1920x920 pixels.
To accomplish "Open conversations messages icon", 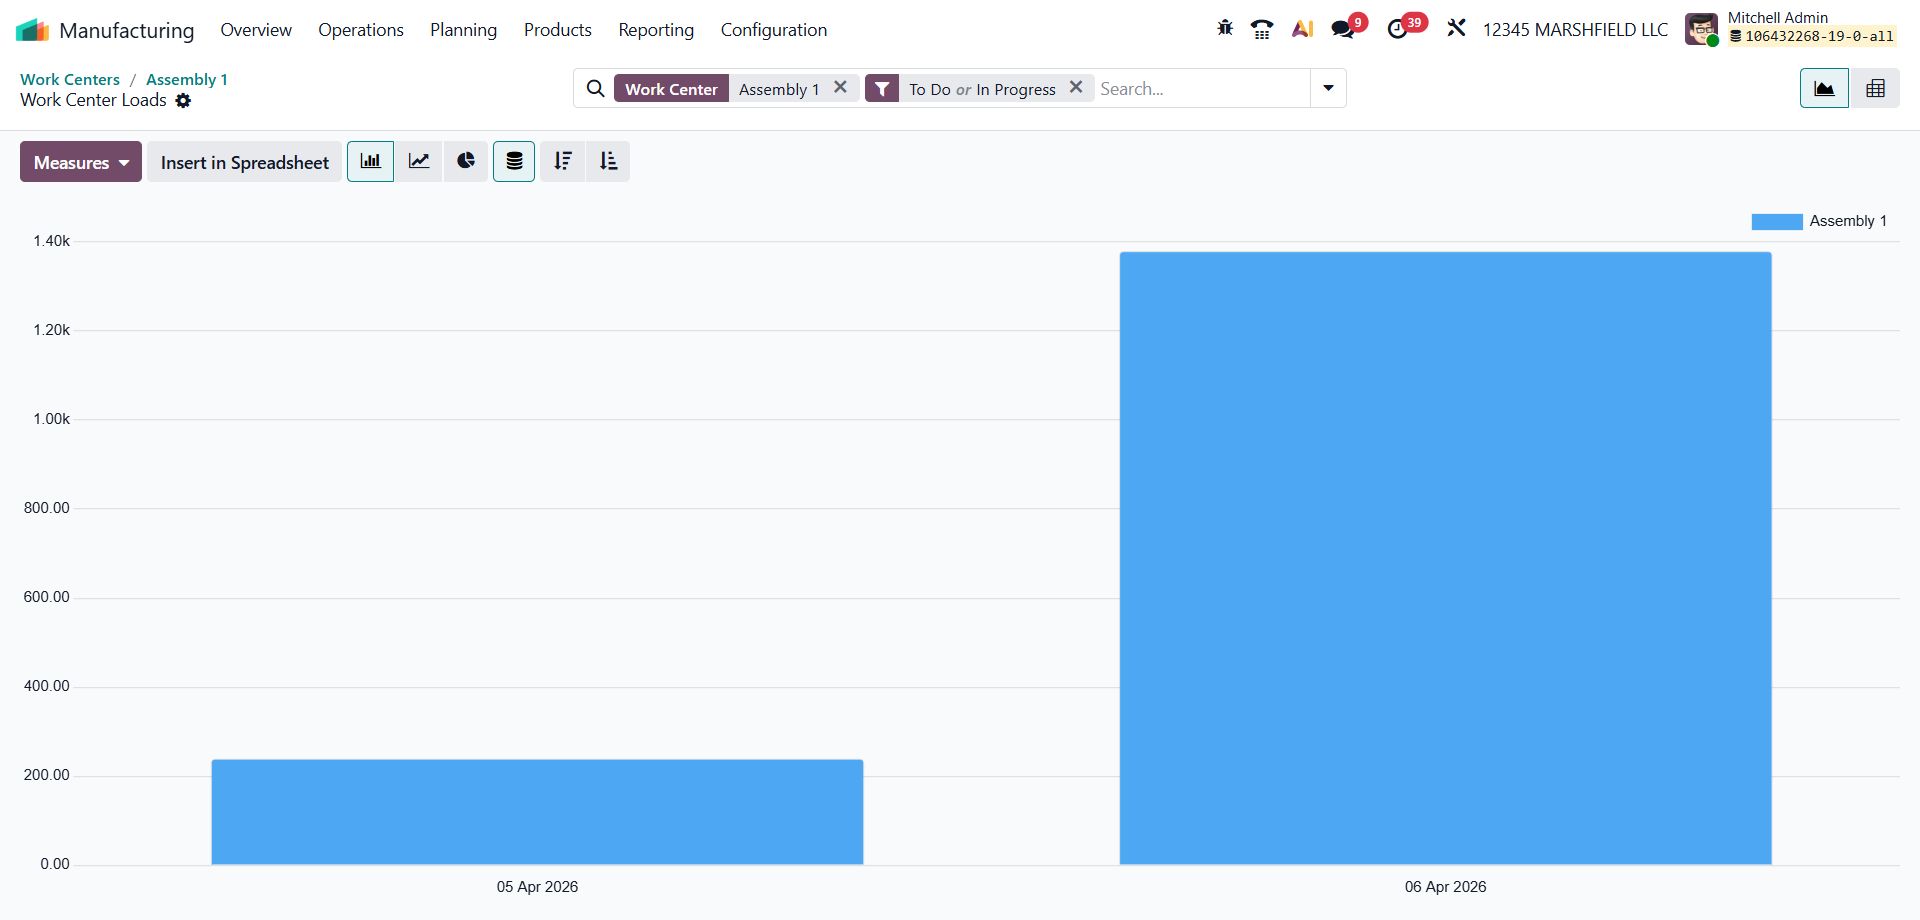I will (x=1343, y=29).
